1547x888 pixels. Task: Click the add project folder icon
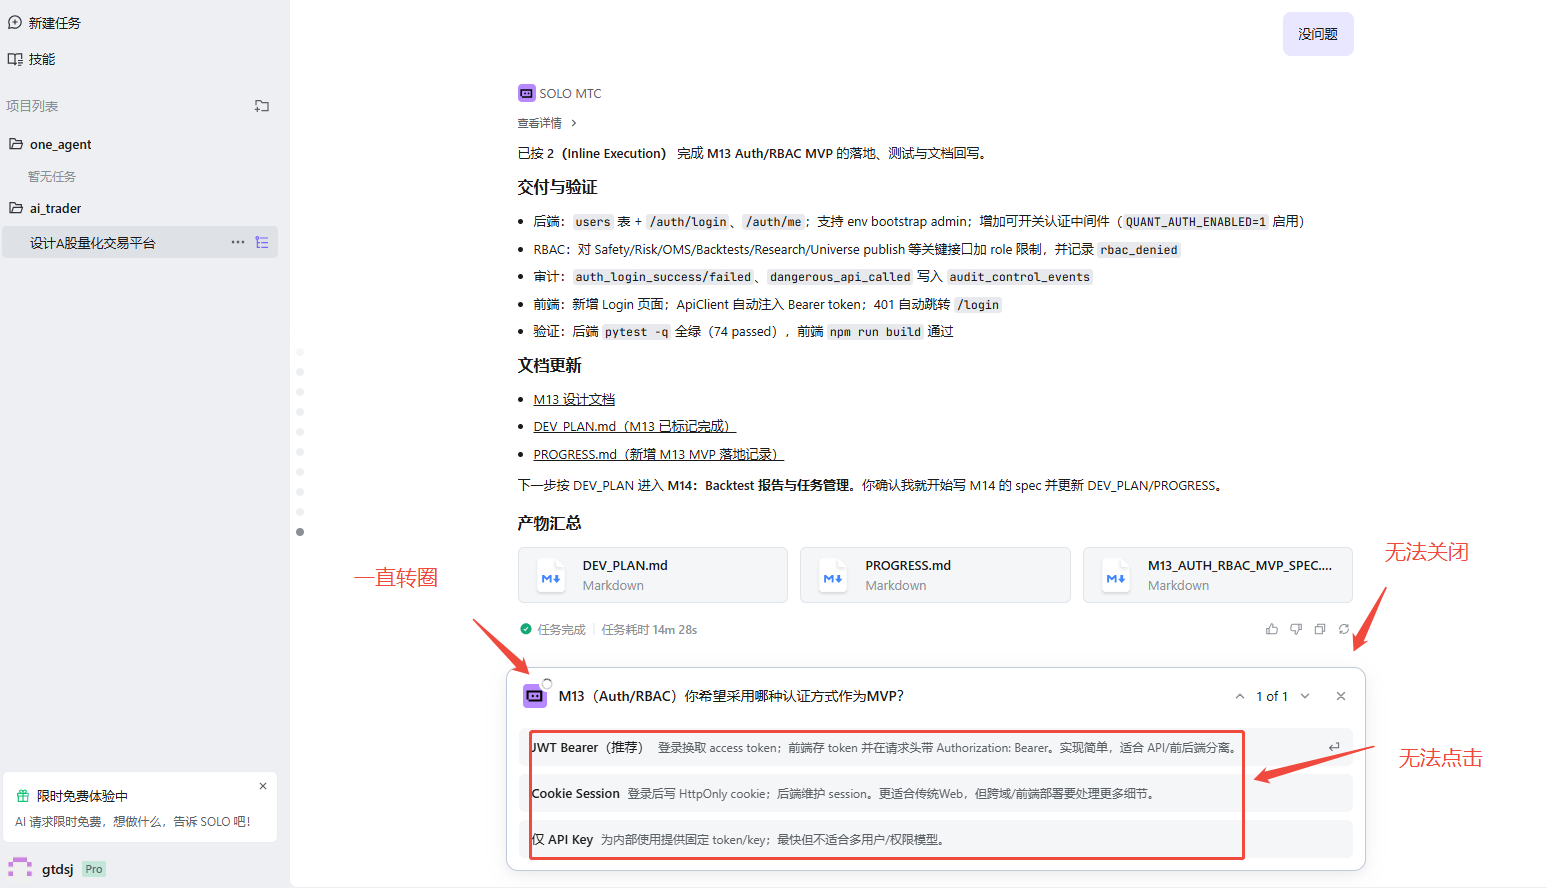coord(262,106)
